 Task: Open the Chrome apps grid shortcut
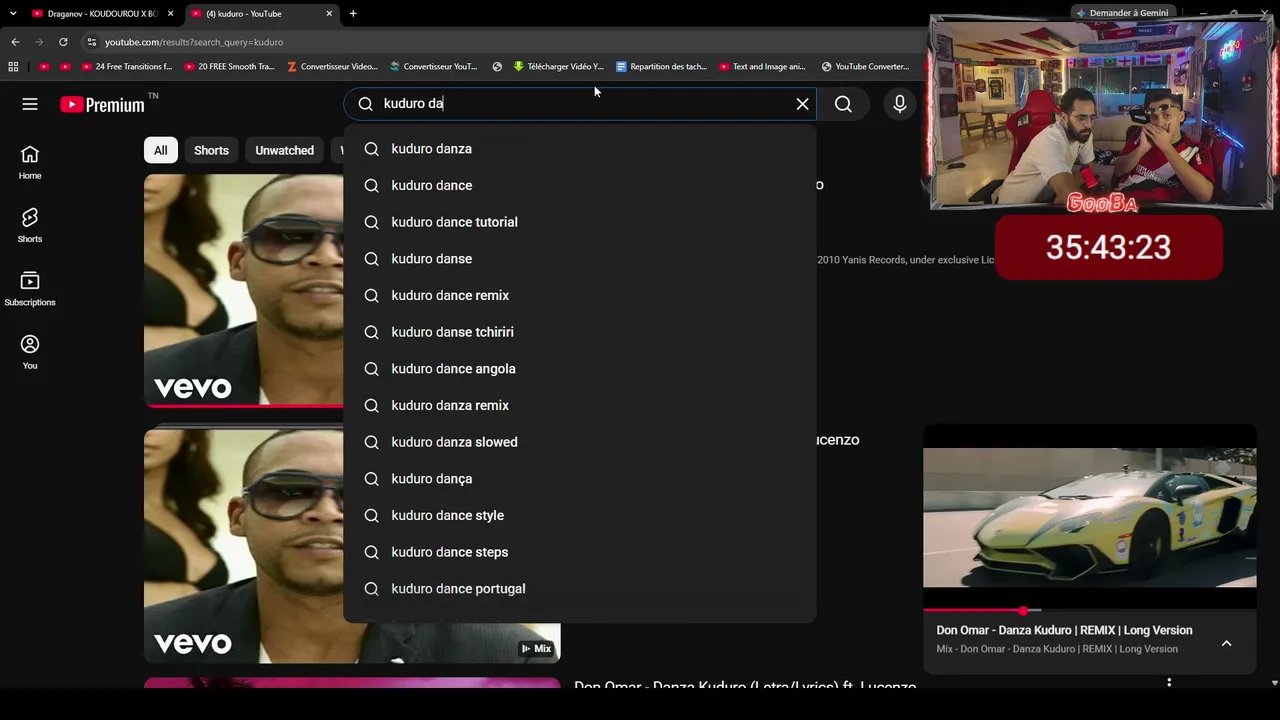(13, 67)
